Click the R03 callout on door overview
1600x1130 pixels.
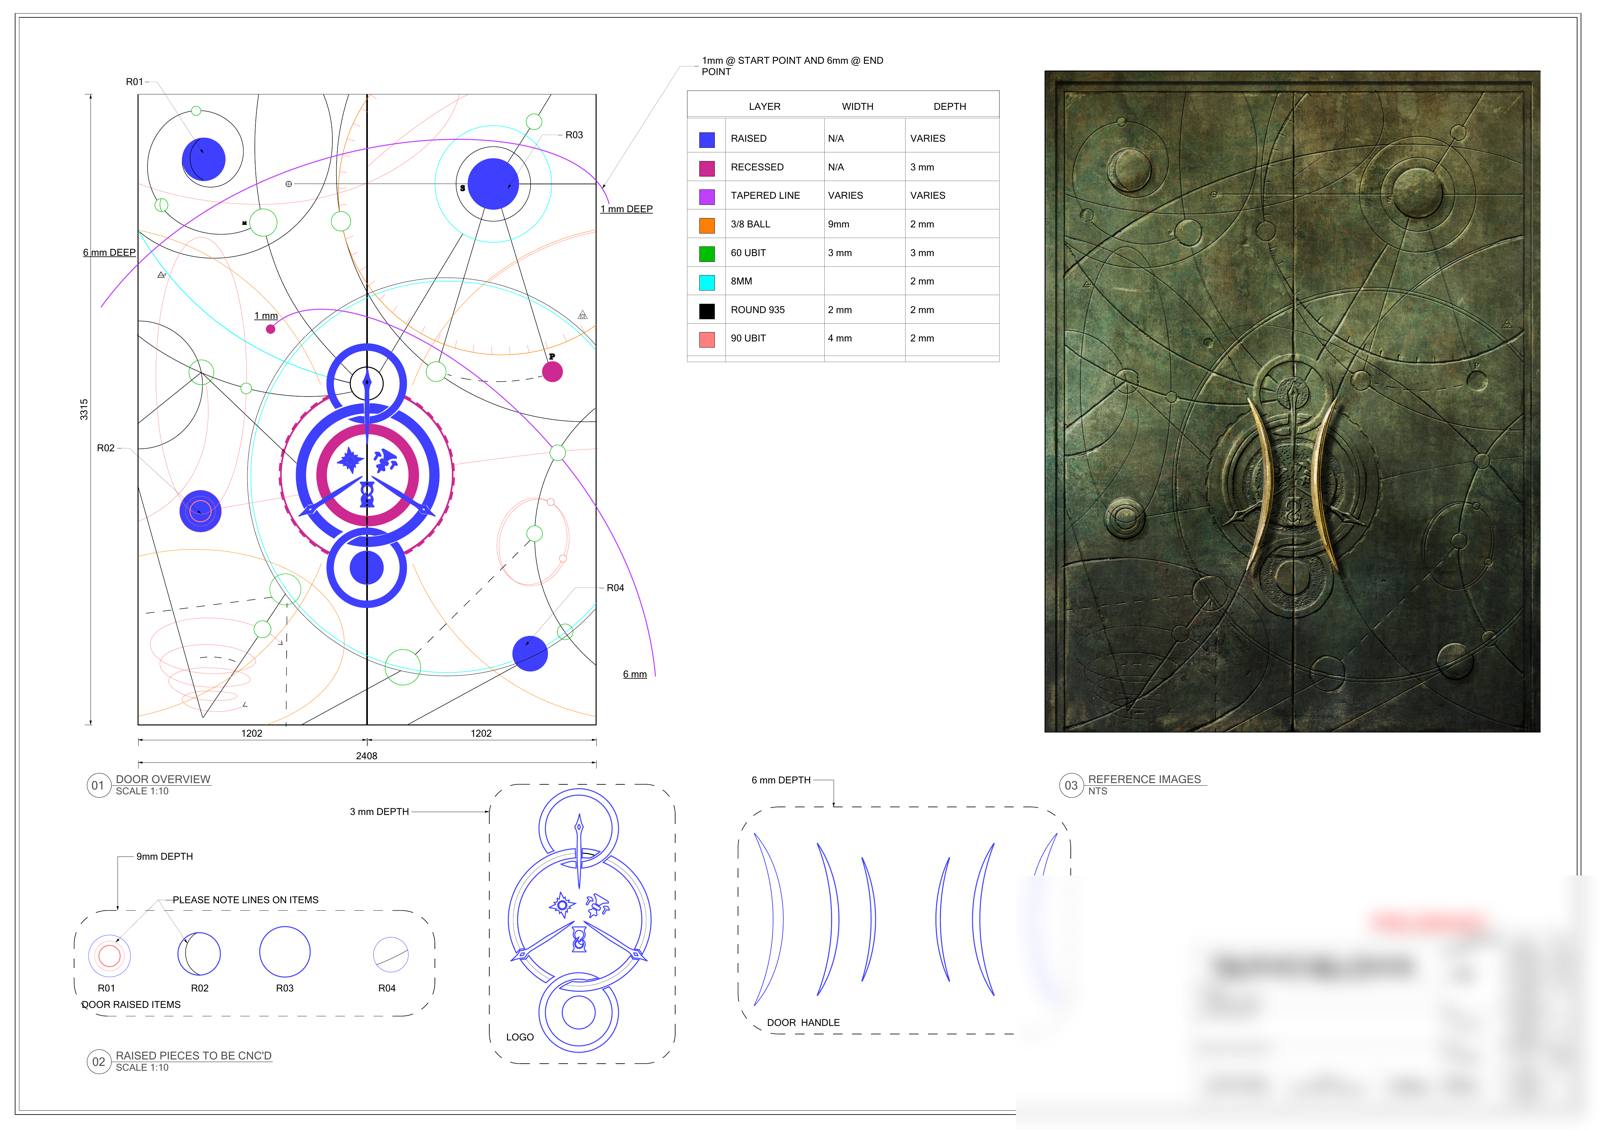574,135
